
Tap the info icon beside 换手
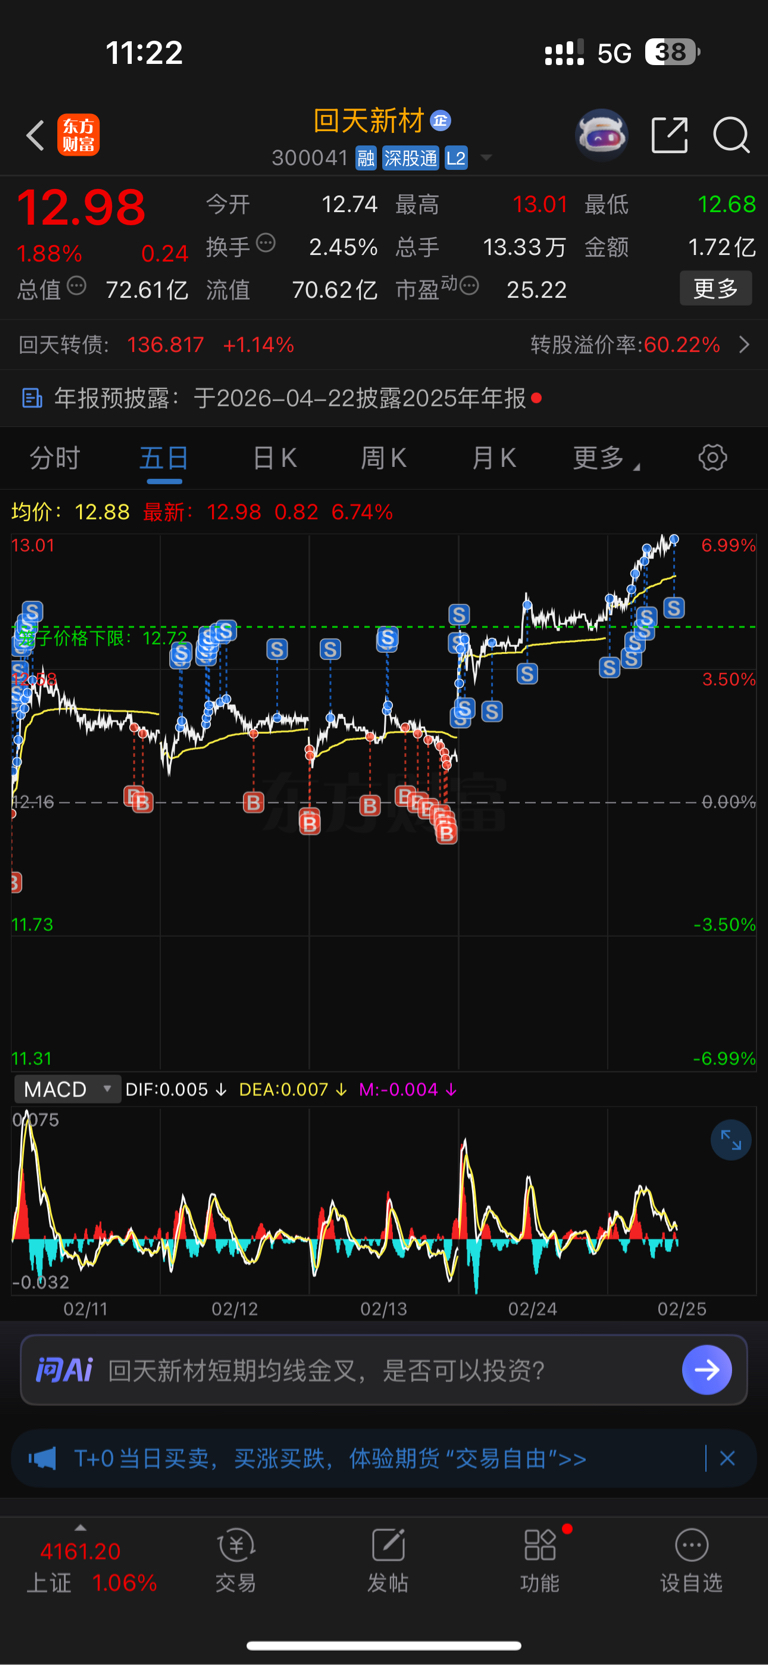point(266,243)
